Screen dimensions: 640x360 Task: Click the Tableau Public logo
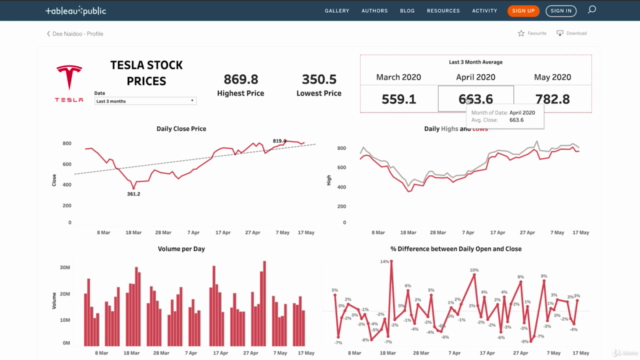[x=76, y=11]
